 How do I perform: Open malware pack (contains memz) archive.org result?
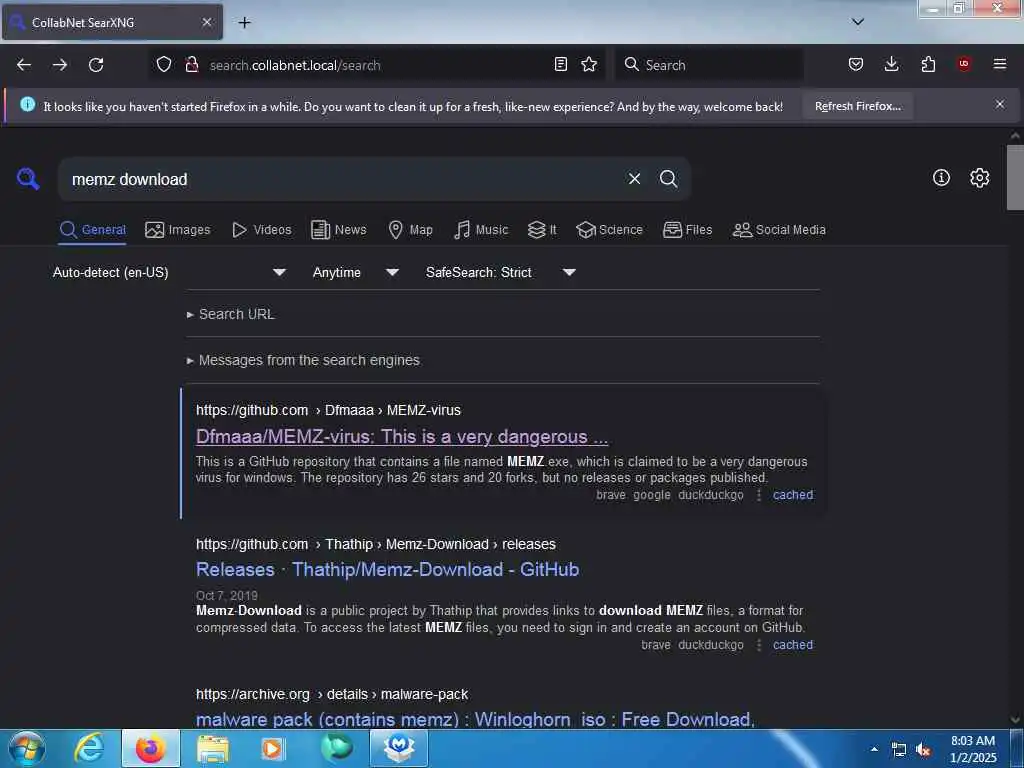click(475, 720)
